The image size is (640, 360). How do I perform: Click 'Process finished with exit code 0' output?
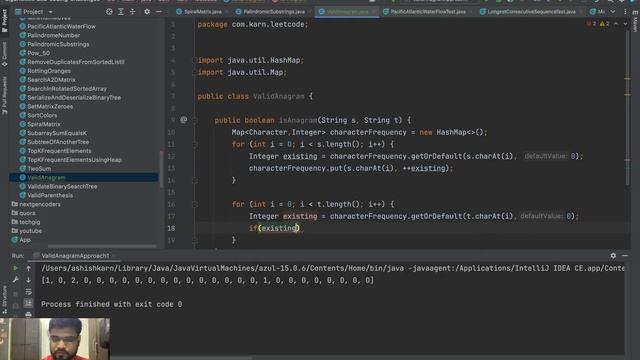point(111,304)
